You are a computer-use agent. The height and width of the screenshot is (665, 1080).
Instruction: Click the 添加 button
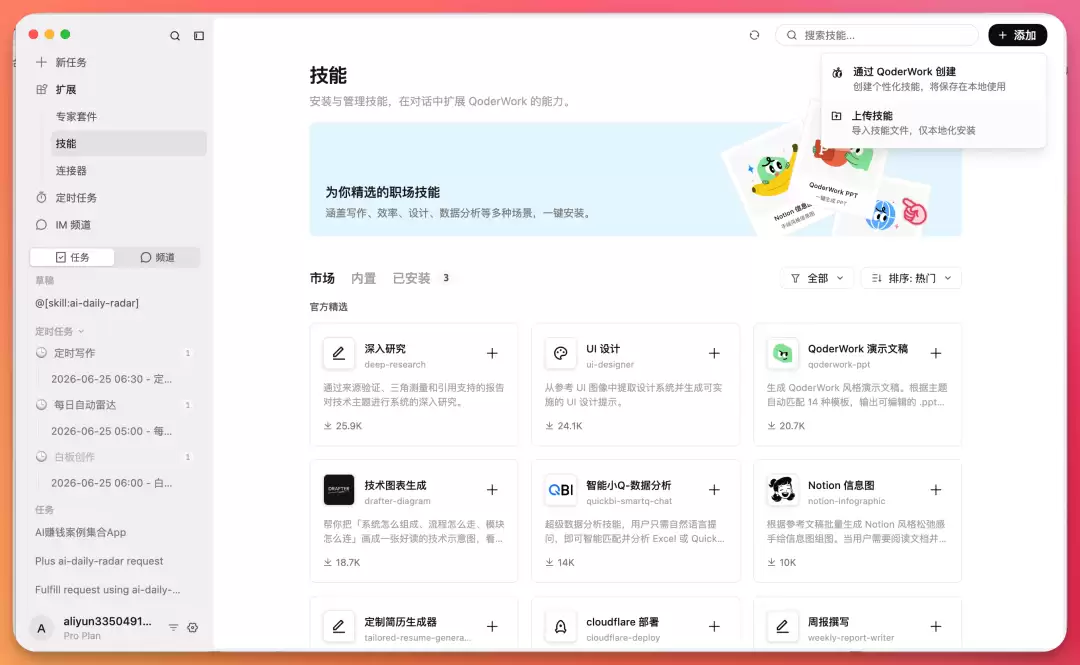coord(1017,35)
